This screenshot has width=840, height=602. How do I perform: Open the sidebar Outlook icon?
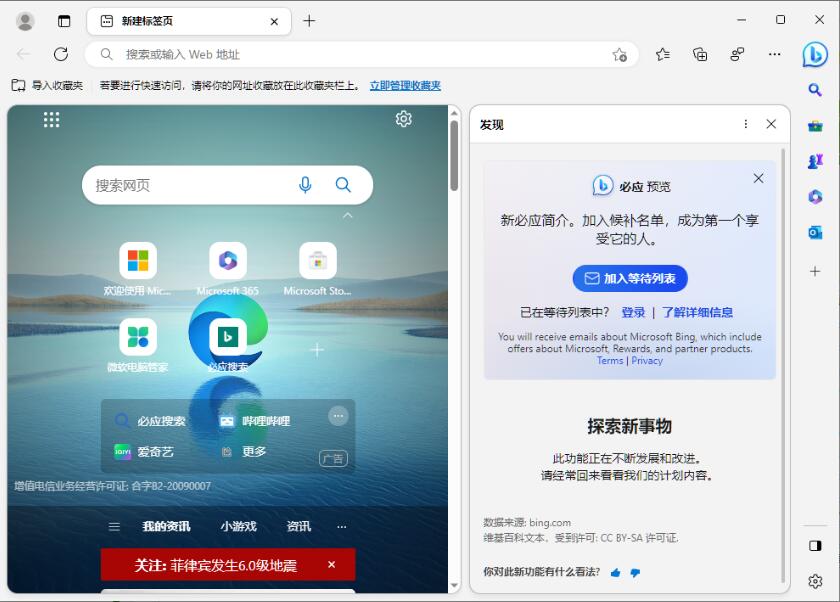click(815, 232)
